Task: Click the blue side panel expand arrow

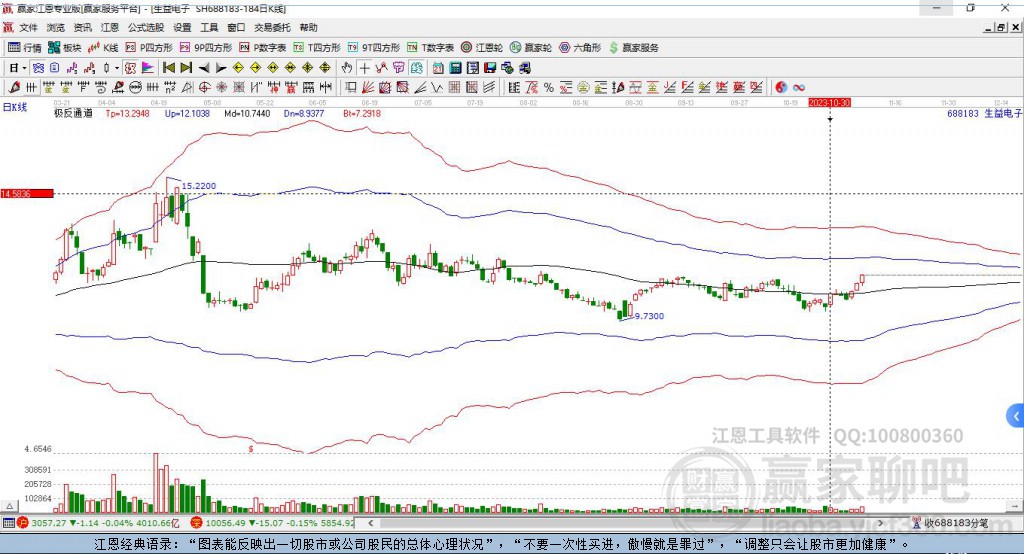Action: pyautogui.click(x=1016, y=416)
